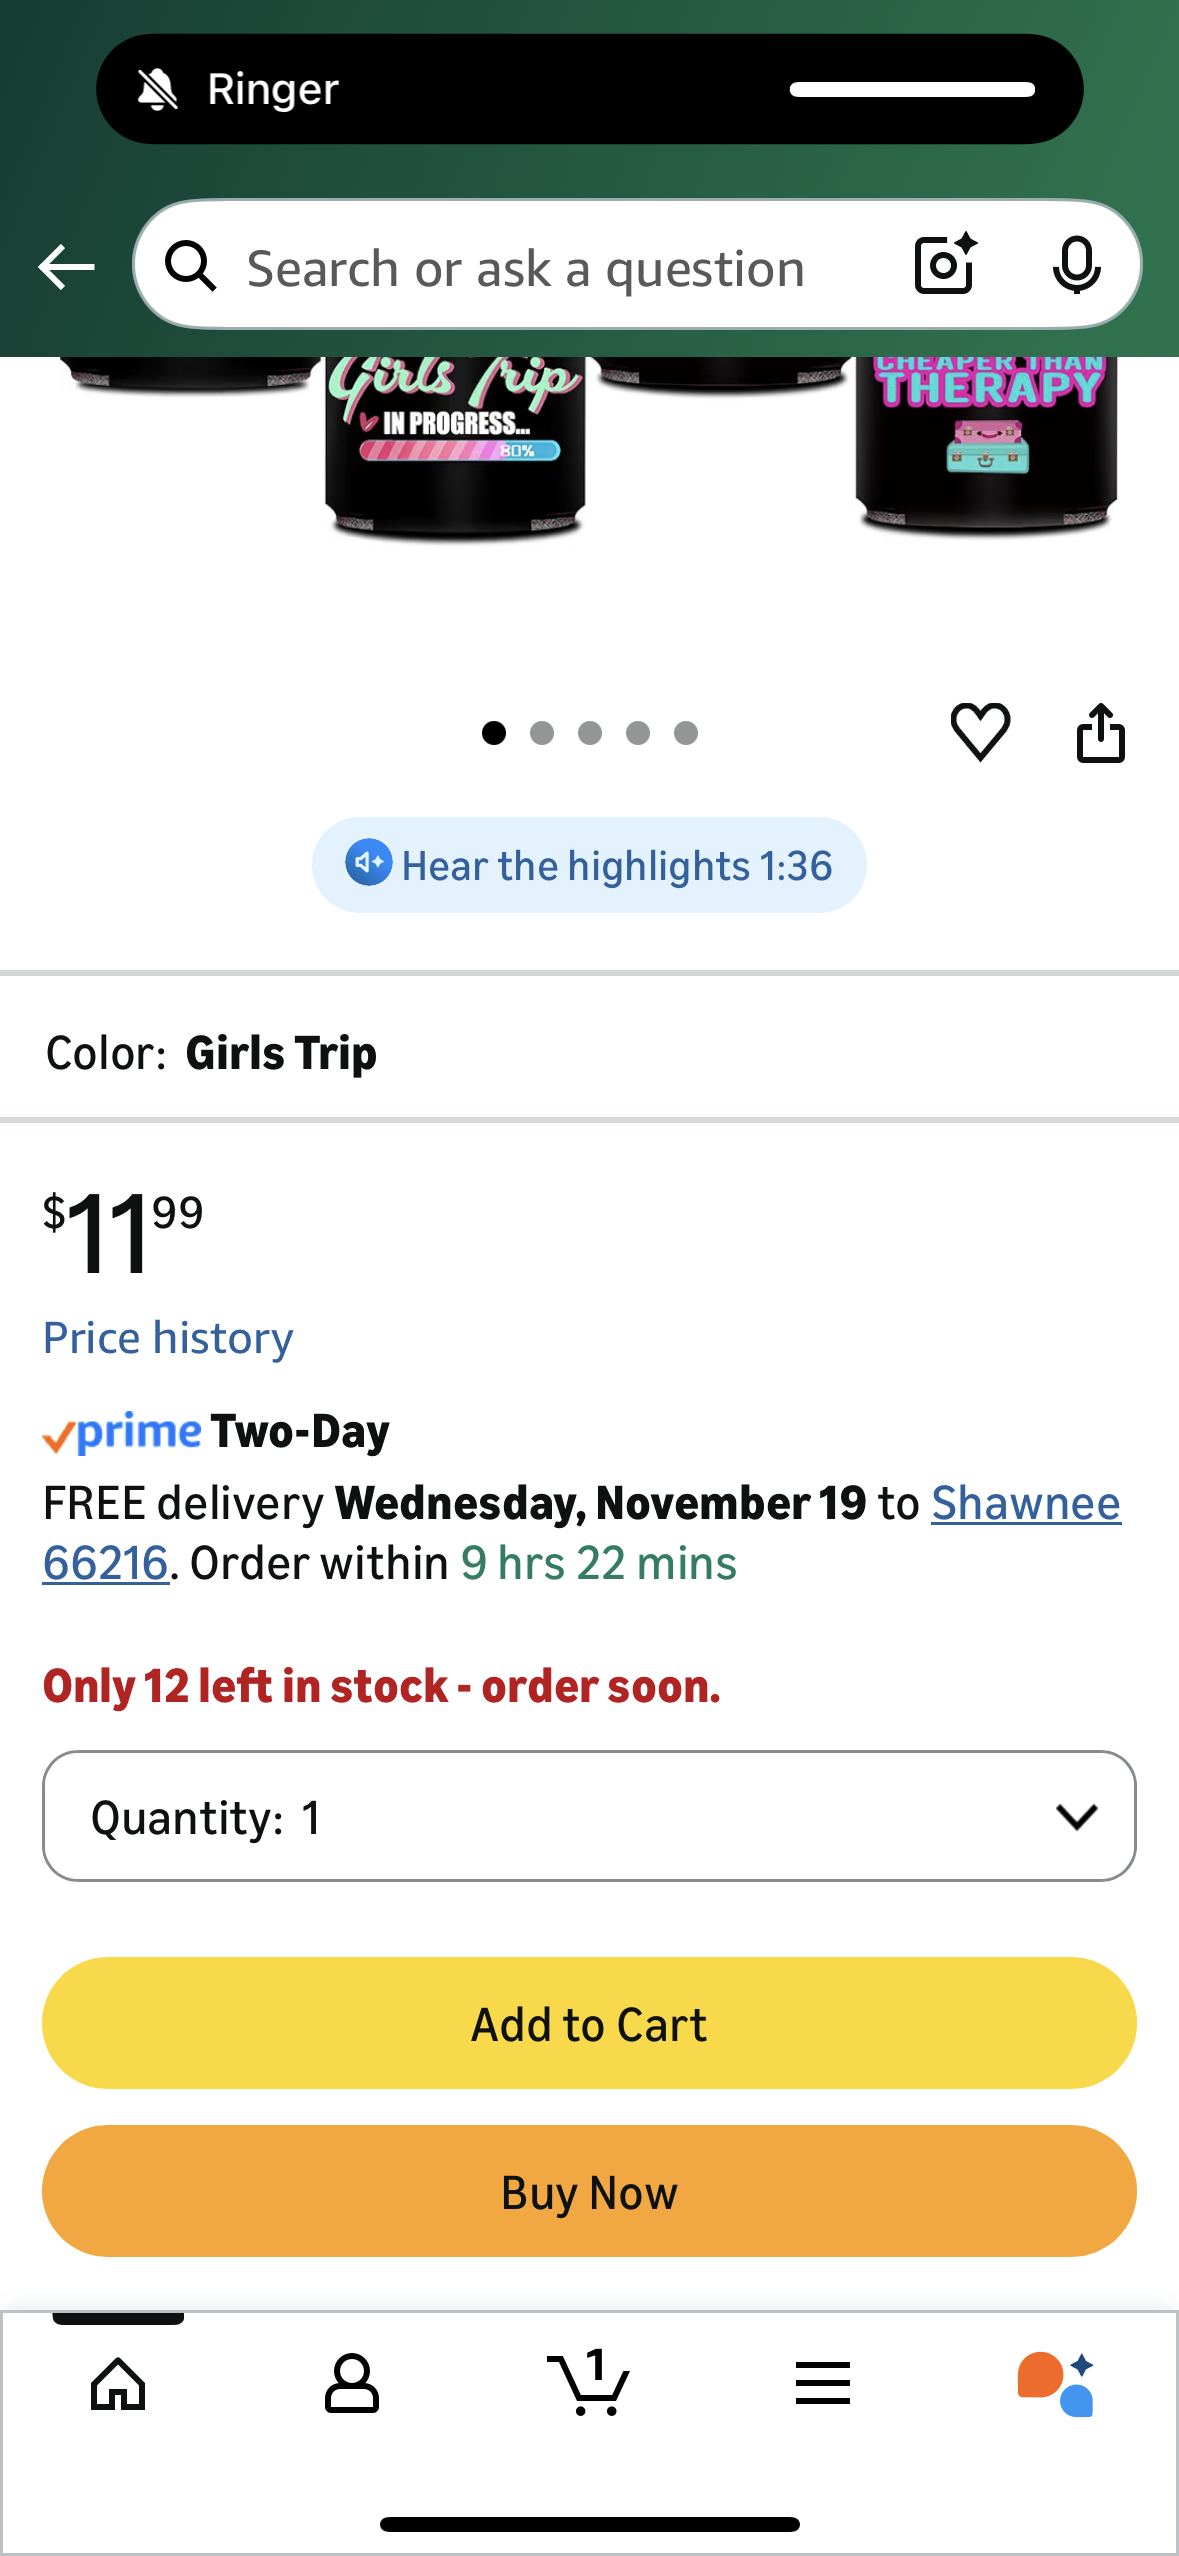The height and width of the screenshot is (2556, 1179).
Task: Open the Rufus AI assistant icon
Action: click(1056, 2383)
